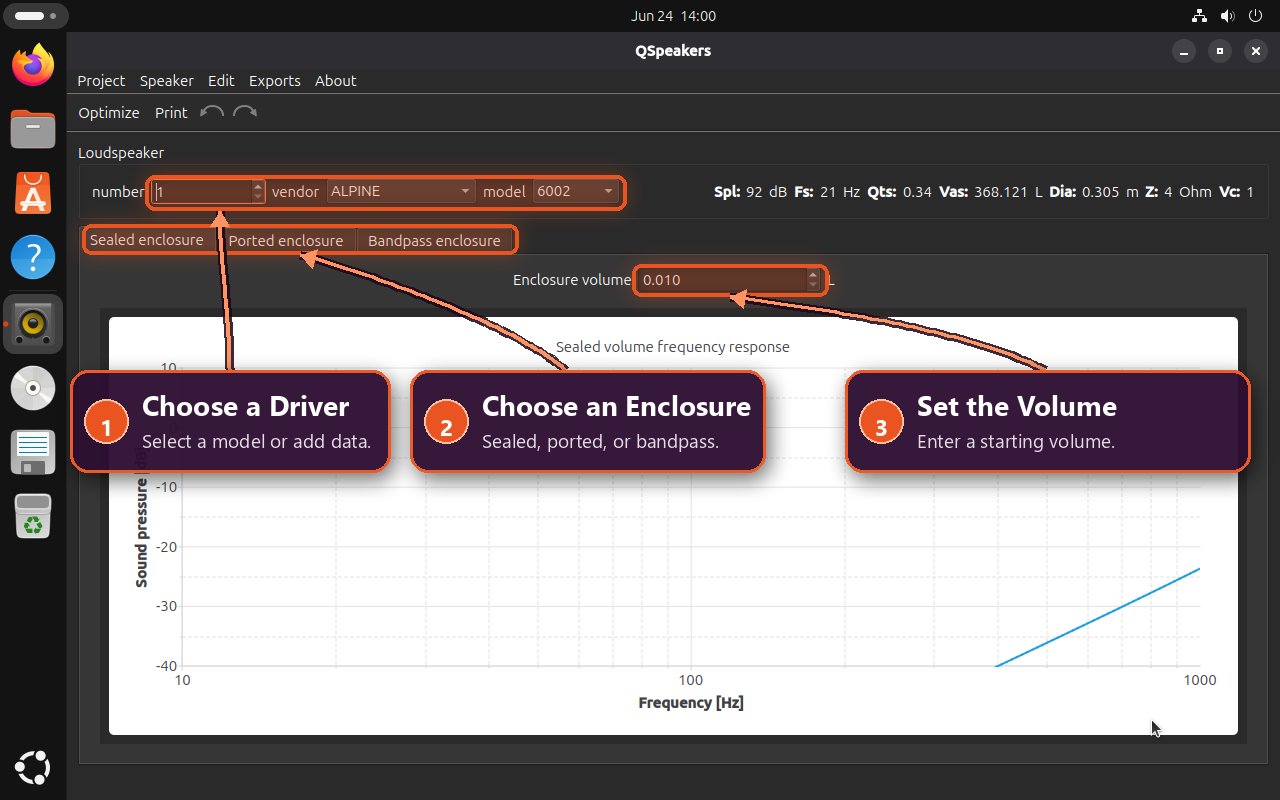Maximize the QSpeakers window
The image size is (1280, 800).
1220,51
